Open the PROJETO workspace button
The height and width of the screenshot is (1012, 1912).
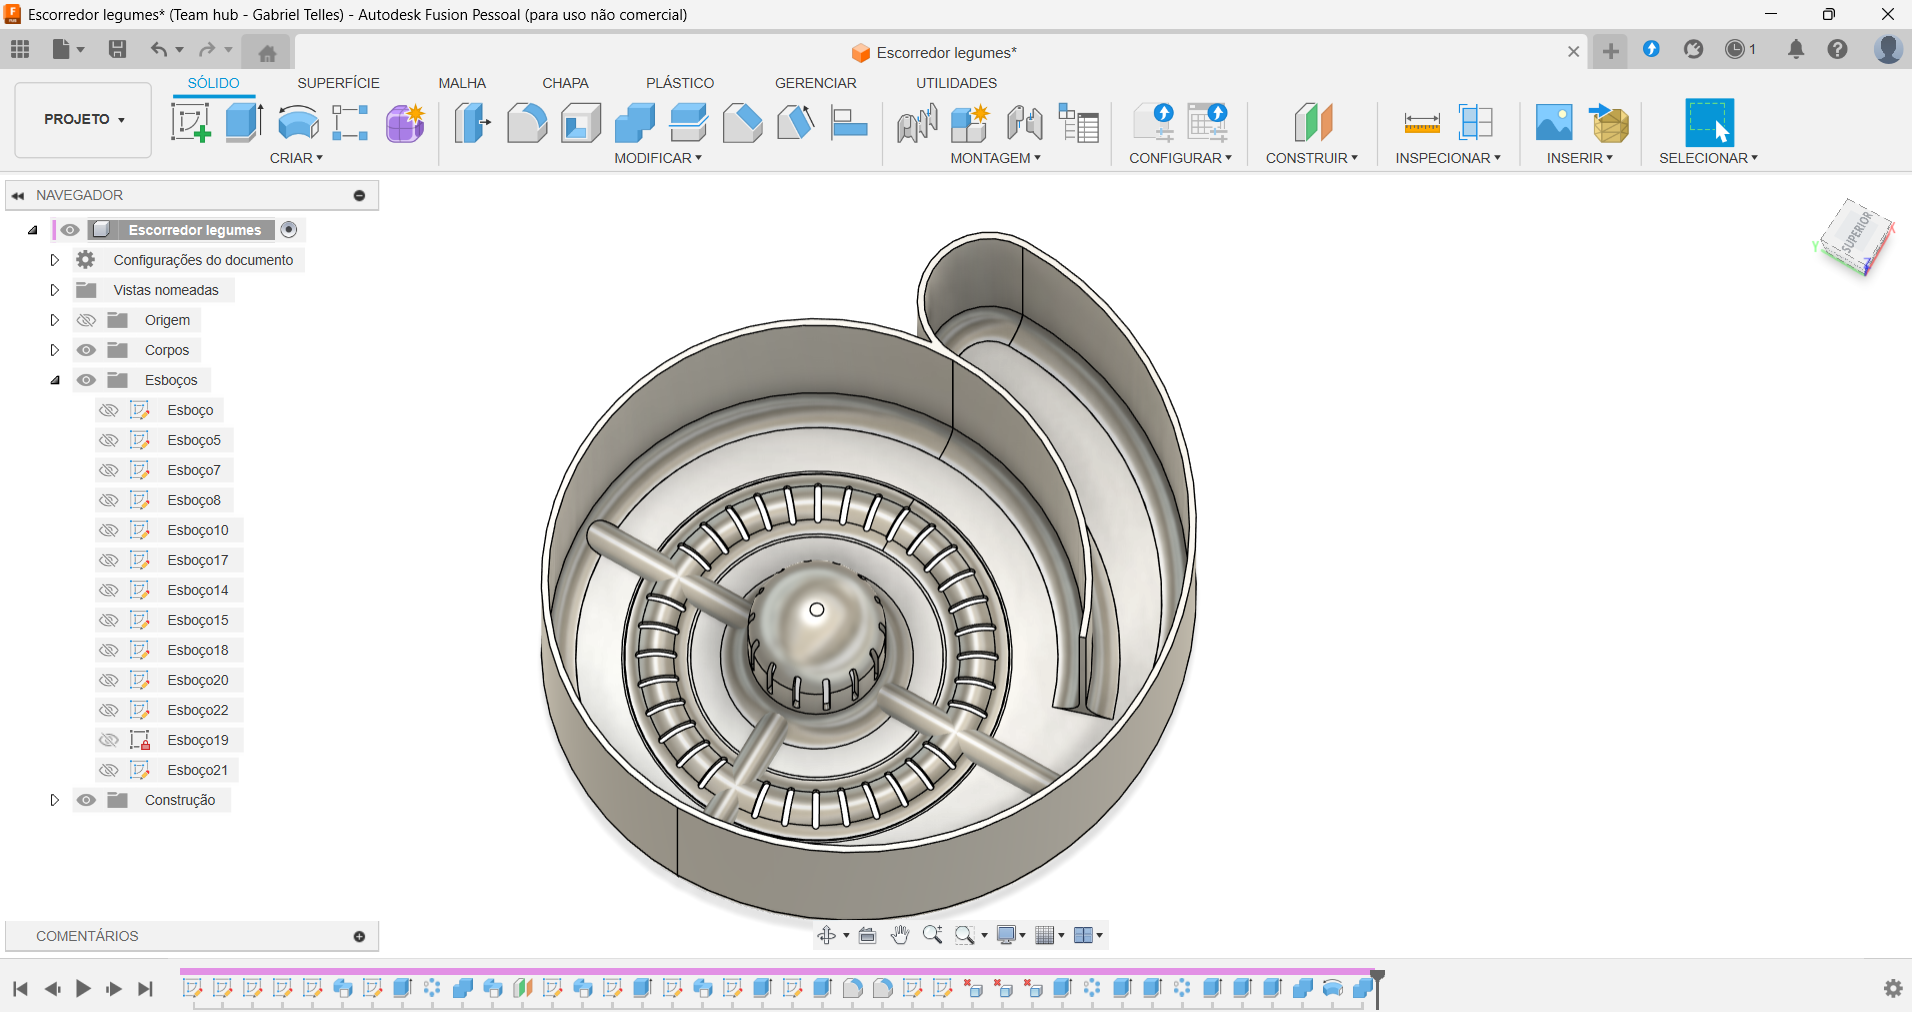click(83, 119)
